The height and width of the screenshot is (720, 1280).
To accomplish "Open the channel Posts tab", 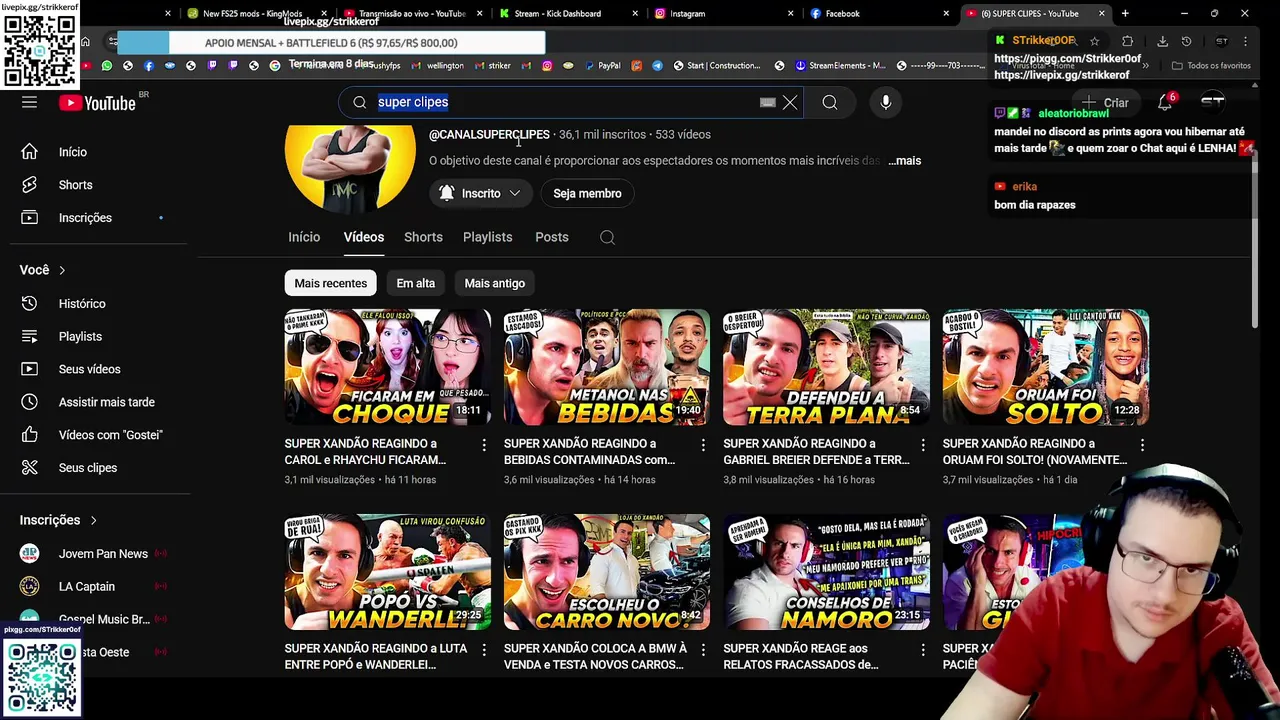I will coord(551,237).
